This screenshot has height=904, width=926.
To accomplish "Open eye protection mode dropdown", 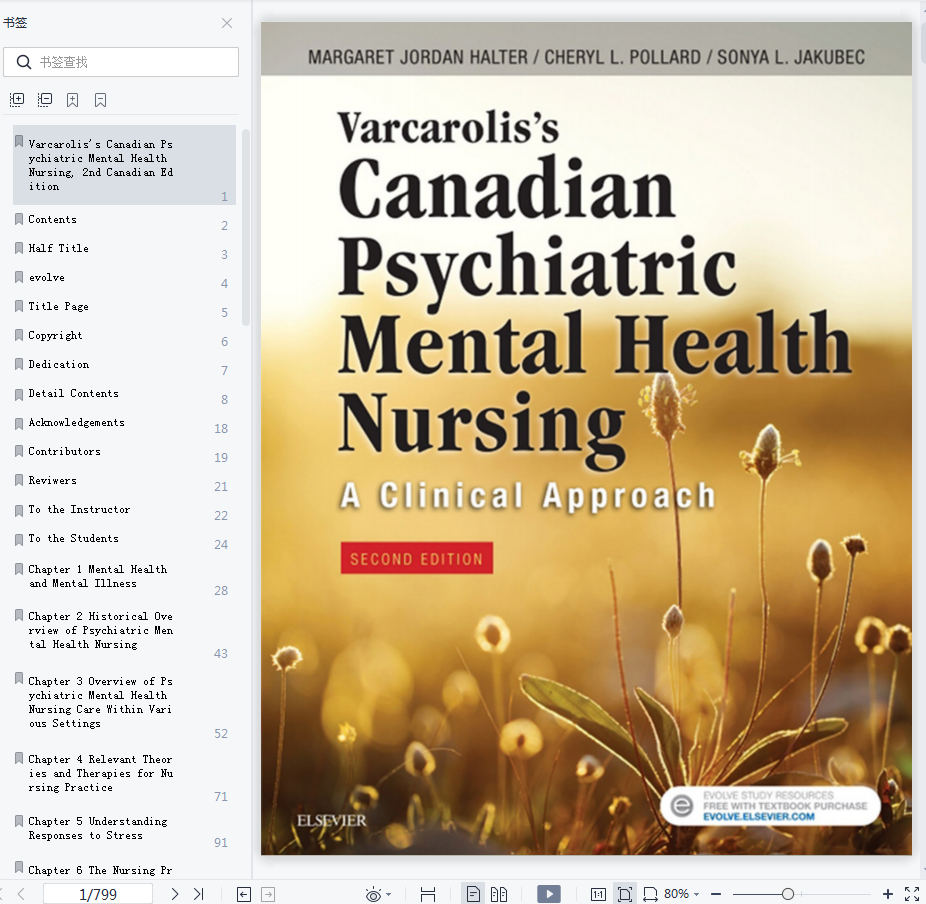I will click(389, 895).
